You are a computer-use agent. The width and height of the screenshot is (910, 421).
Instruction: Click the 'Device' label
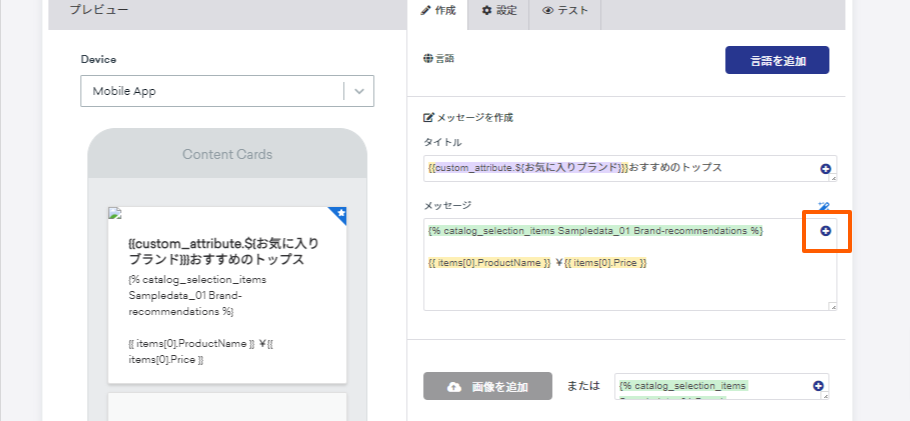coord(98,59)
